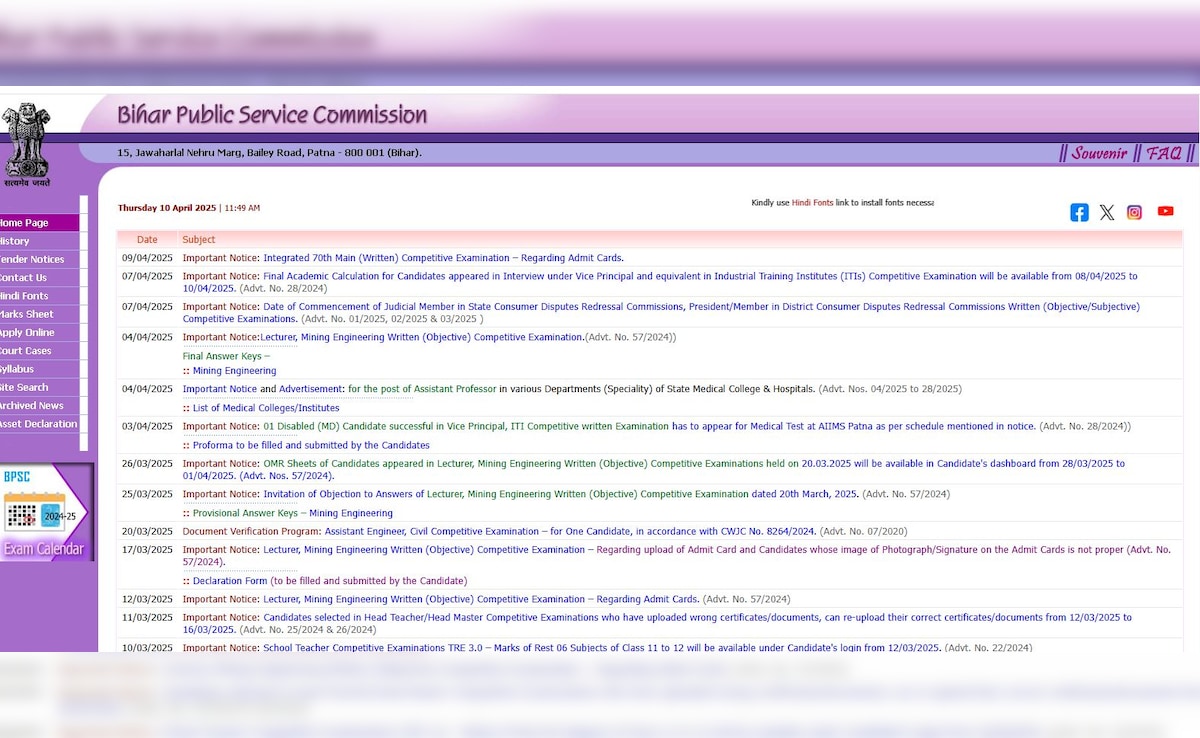This screenshot has width=1200, height=738.
Task: Open the Souvenir link
Action: [1098, 153]
